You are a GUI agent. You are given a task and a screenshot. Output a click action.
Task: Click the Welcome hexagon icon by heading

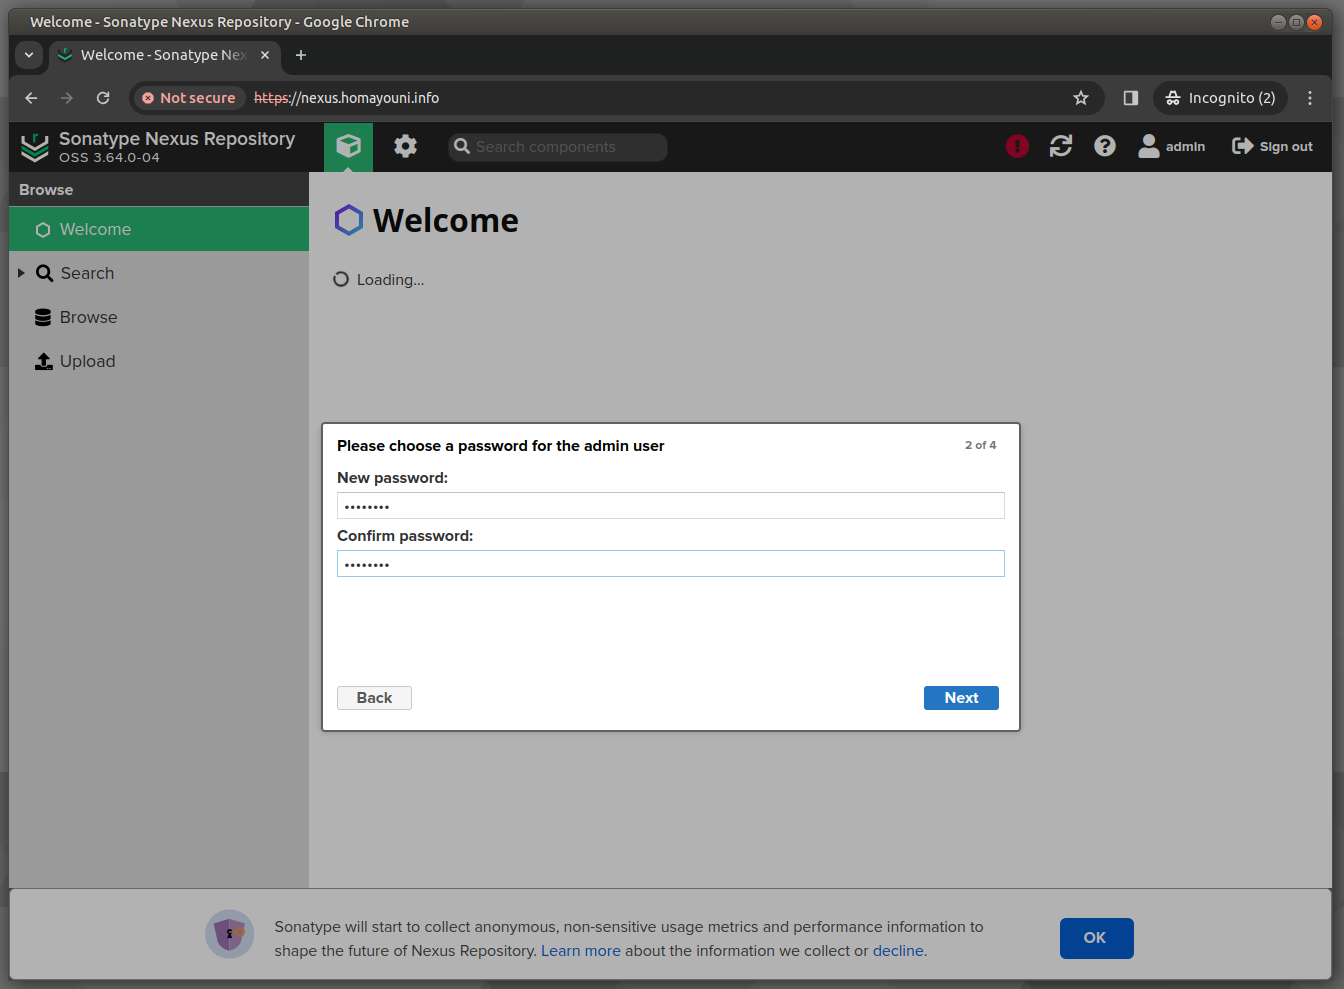348,220
